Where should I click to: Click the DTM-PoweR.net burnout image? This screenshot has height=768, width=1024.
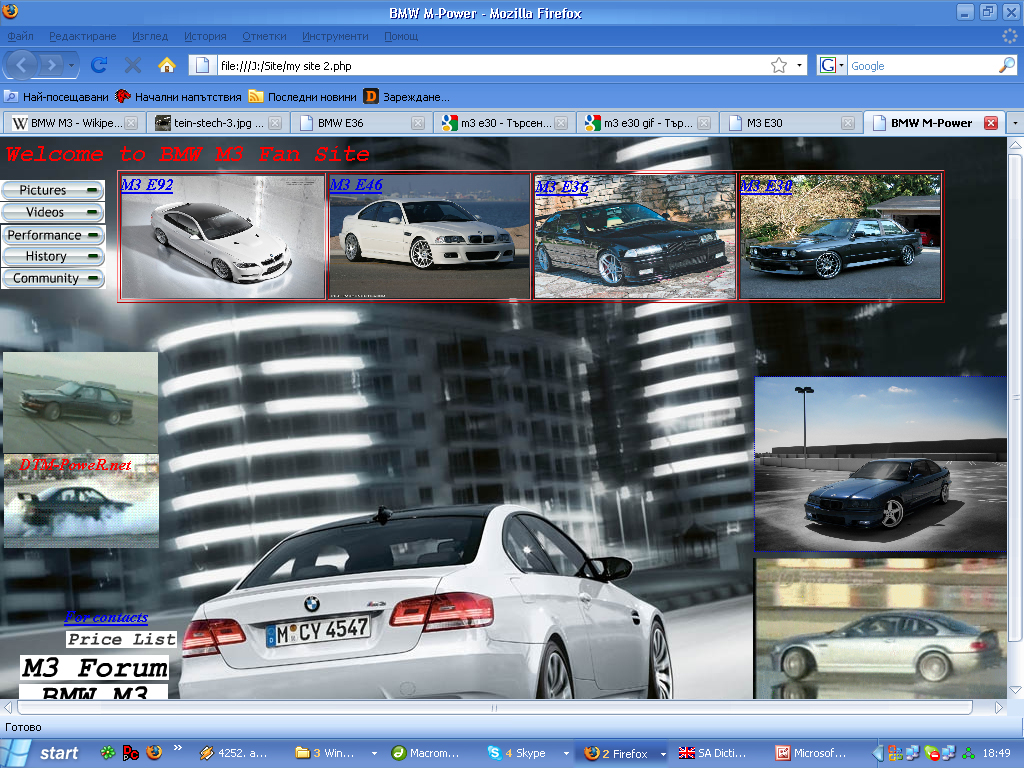(x=81, y=501)
